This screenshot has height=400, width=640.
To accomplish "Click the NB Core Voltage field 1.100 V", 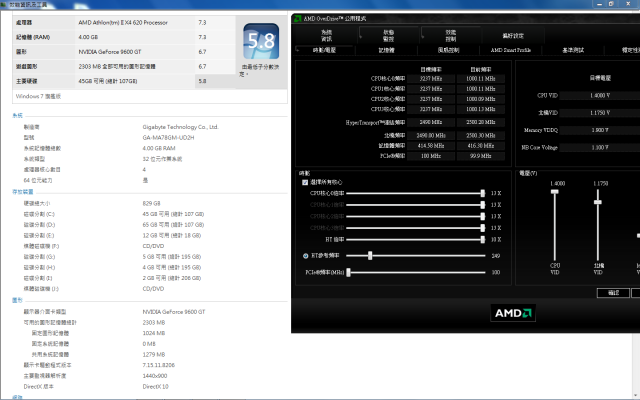I will point(600,147).
